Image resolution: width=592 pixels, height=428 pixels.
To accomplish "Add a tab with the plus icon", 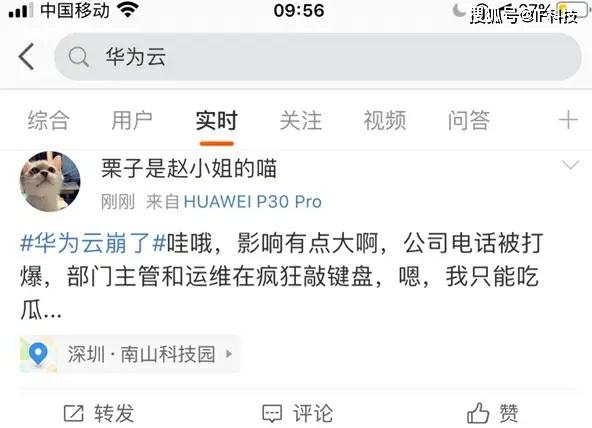I will click(568, 120).
